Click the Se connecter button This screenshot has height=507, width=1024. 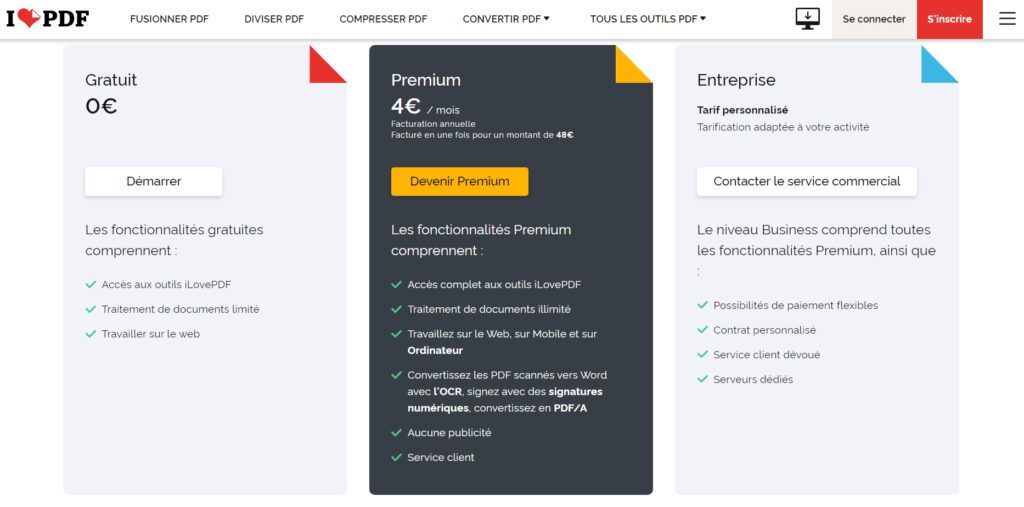(x=874, y=19)
